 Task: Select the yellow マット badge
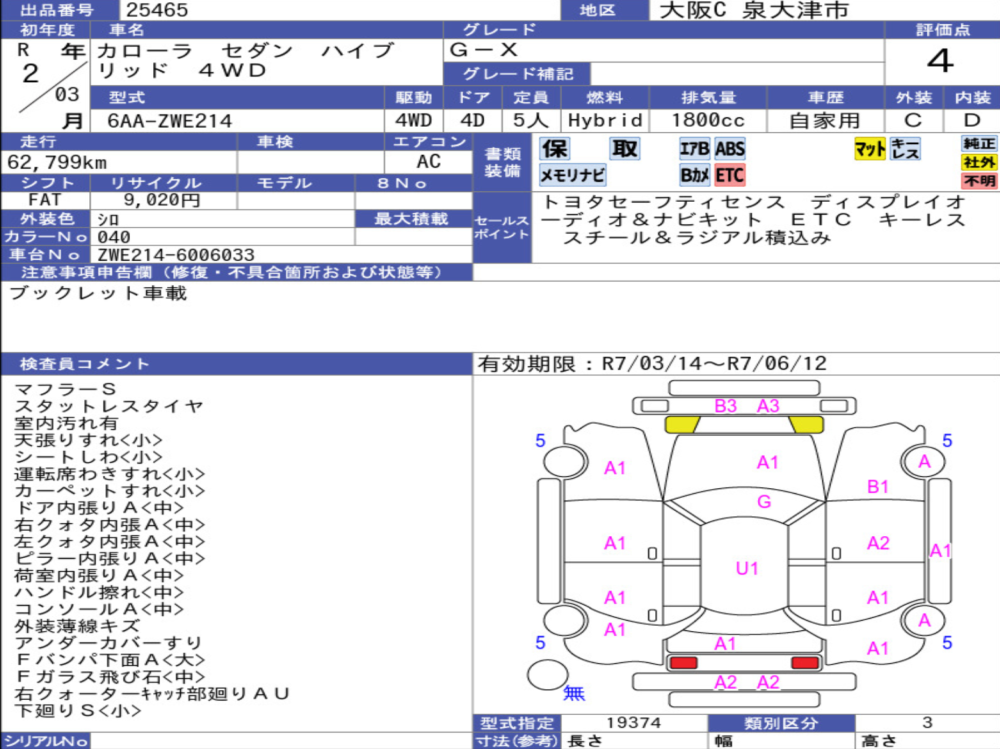(x=869, y=149)
